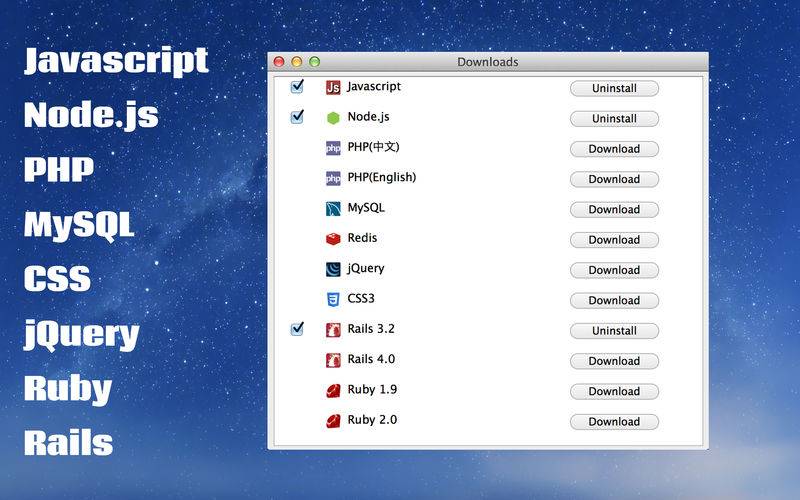
Task: Select the PHP(中文) row label
Action: 373,147
